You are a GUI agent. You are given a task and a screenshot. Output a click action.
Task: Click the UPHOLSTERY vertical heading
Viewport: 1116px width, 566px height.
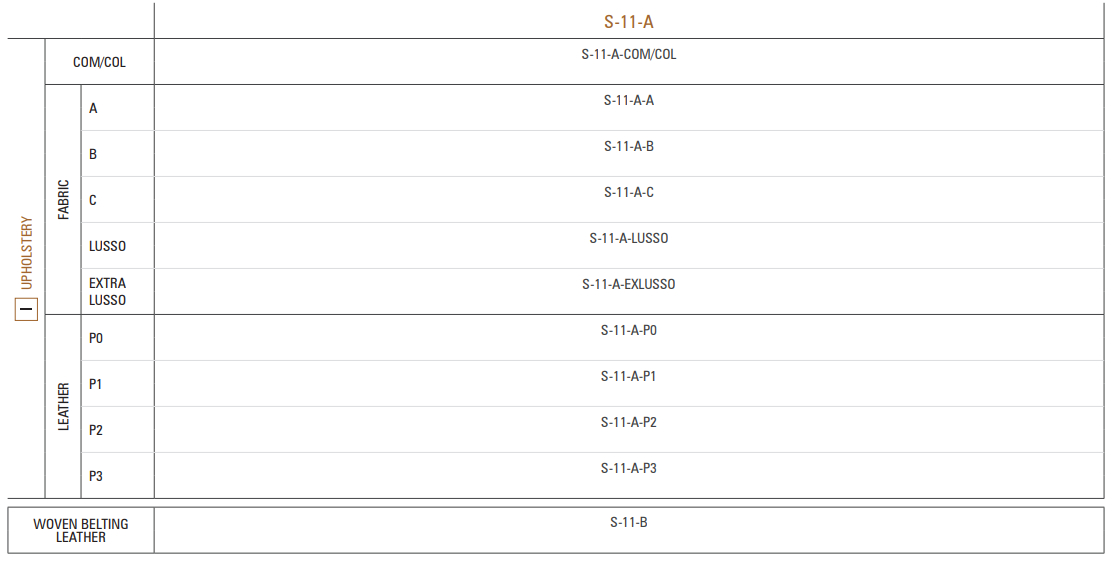pyautogui.click(x=26, y=253)
